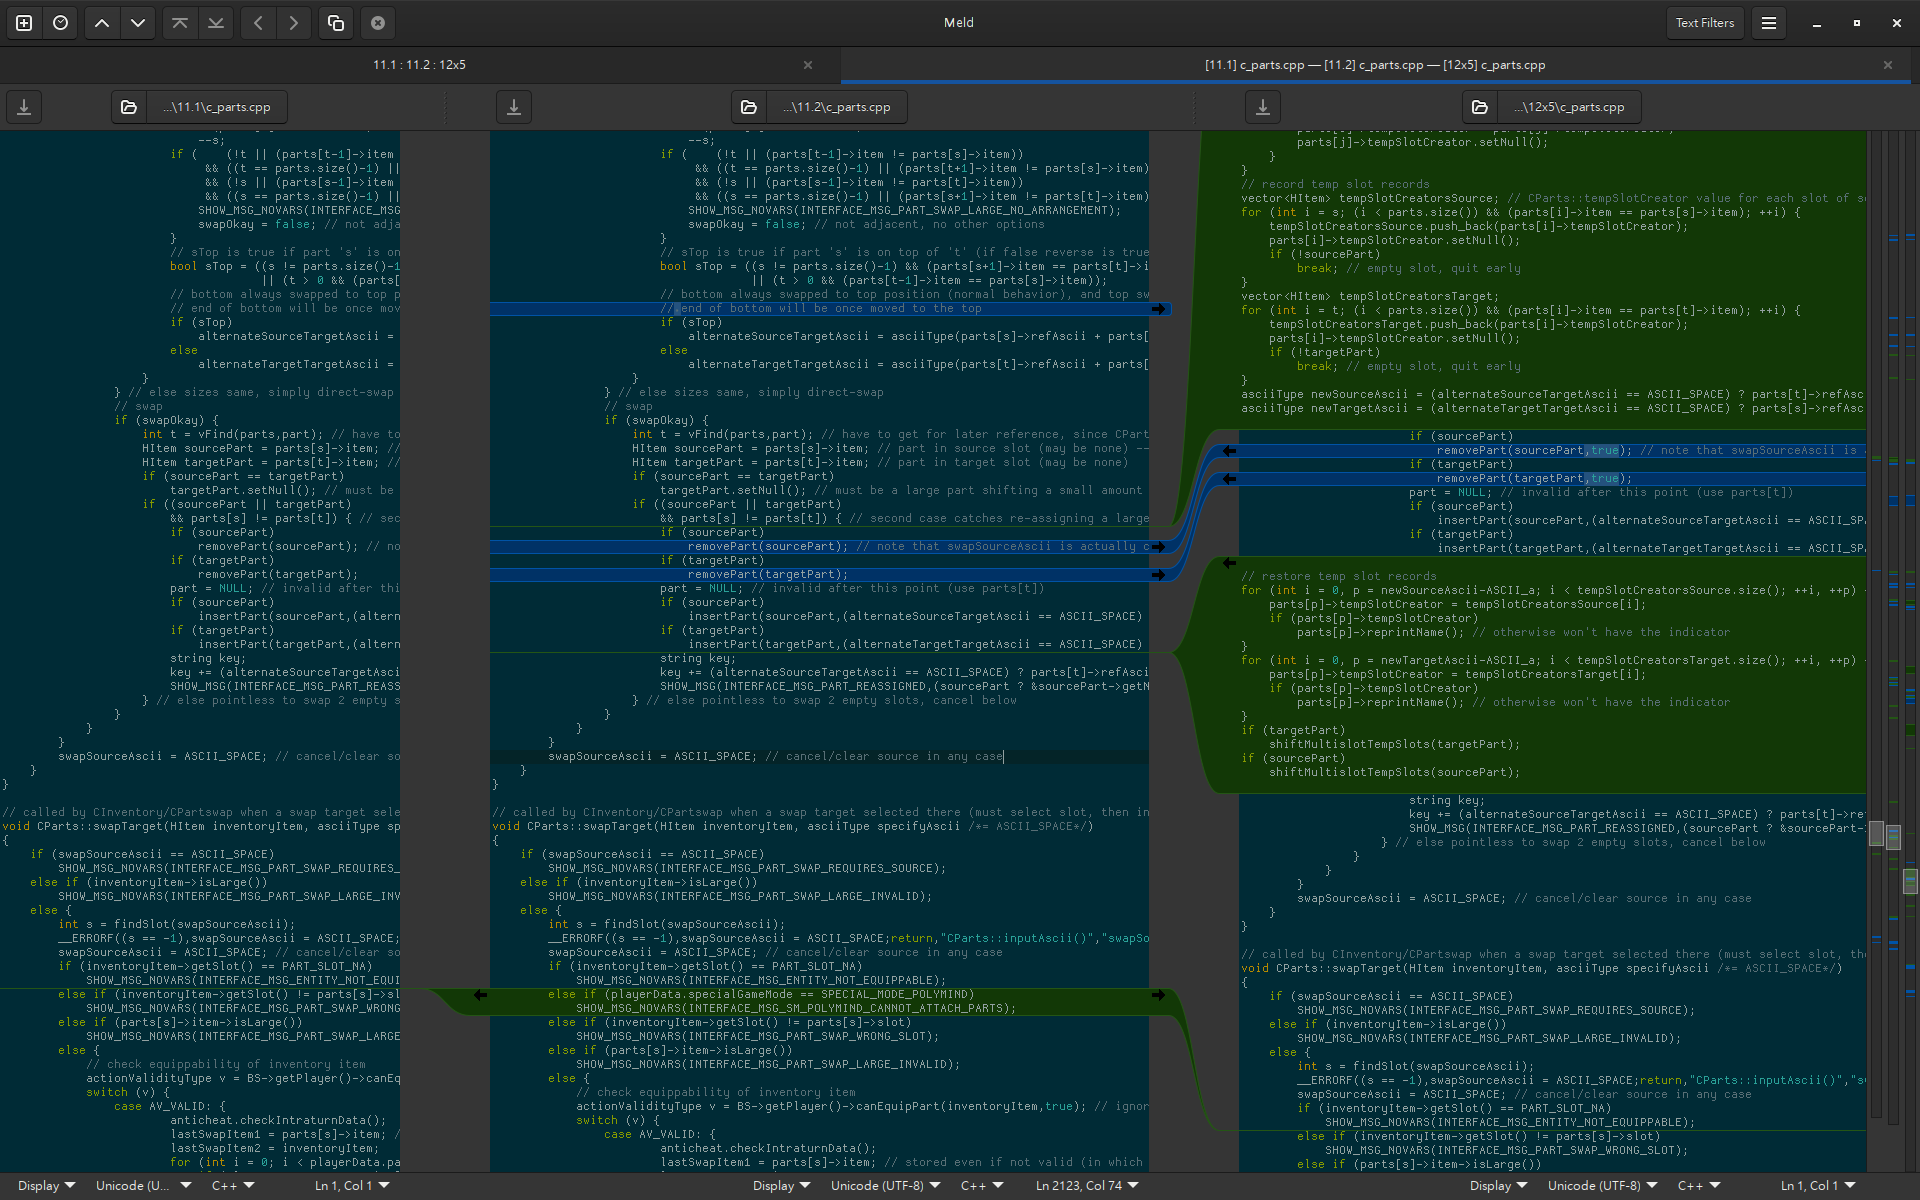This screenshot has width=1920, height=1200.
Task: Push POLYMIND block to left pane arrow
Action: click(480, 995)
